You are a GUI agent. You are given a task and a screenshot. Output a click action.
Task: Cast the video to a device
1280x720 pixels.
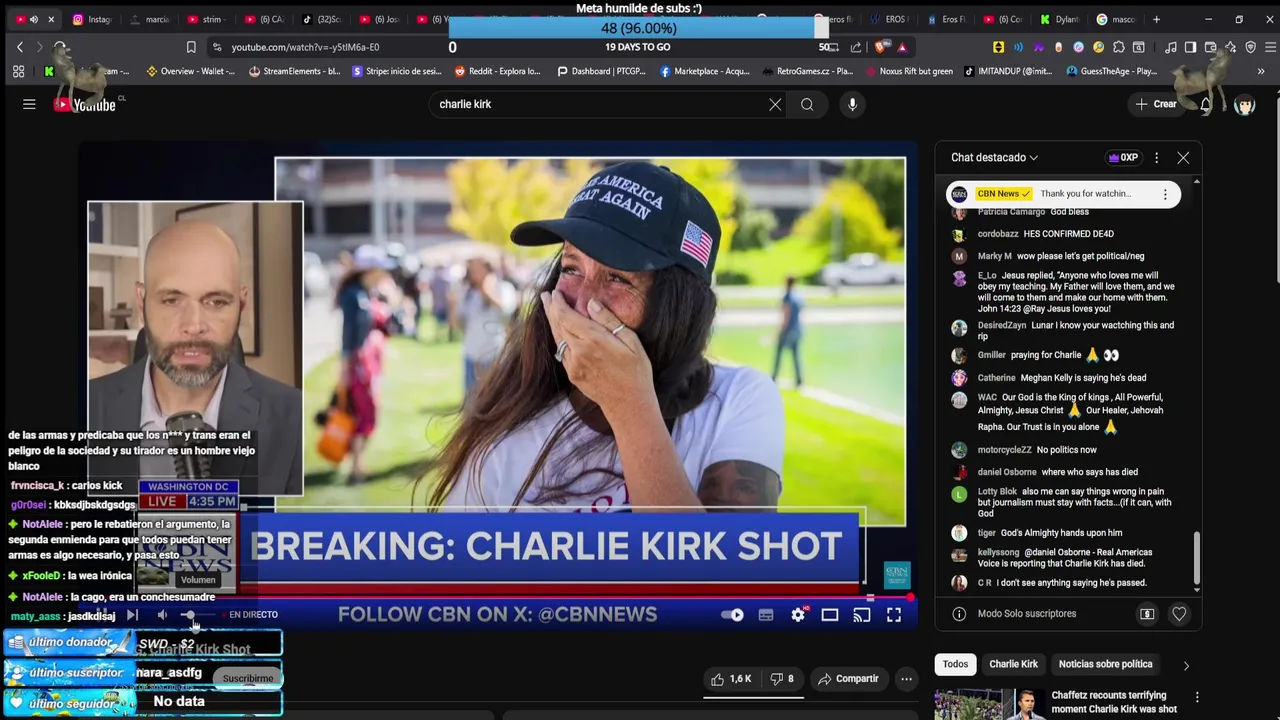pyautogui.click(x=862, y=615)
